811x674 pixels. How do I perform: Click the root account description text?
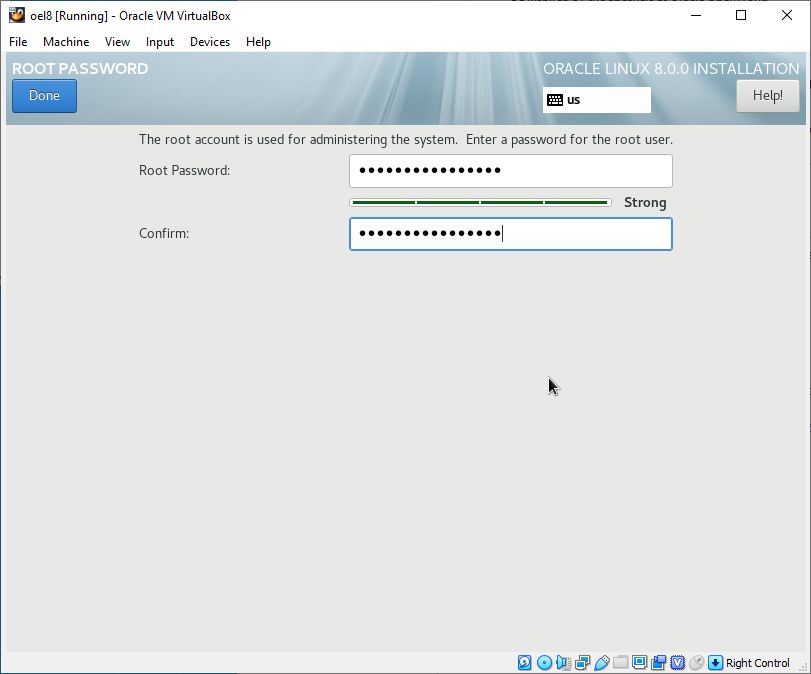(x=406, y=140)
